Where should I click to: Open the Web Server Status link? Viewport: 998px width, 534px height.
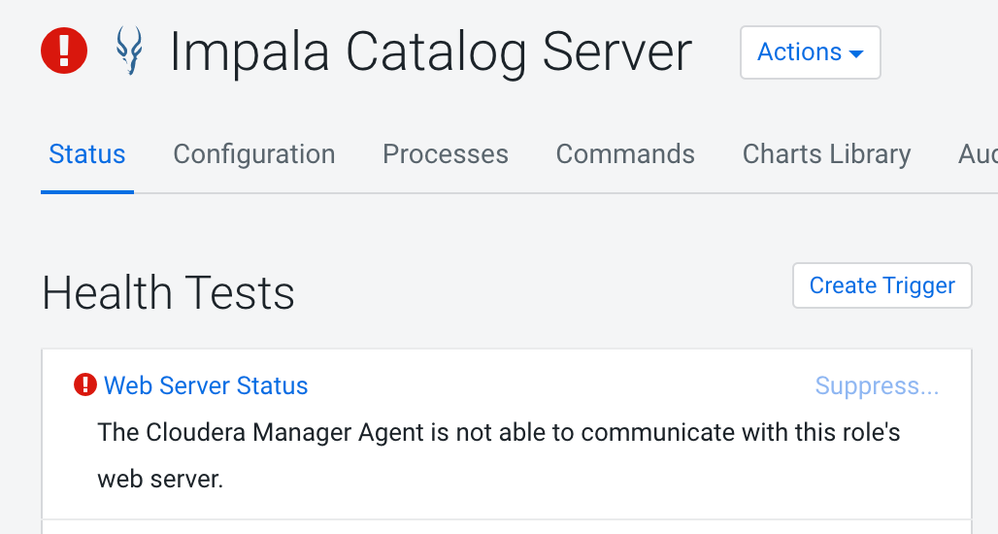(x=206, y=385)
